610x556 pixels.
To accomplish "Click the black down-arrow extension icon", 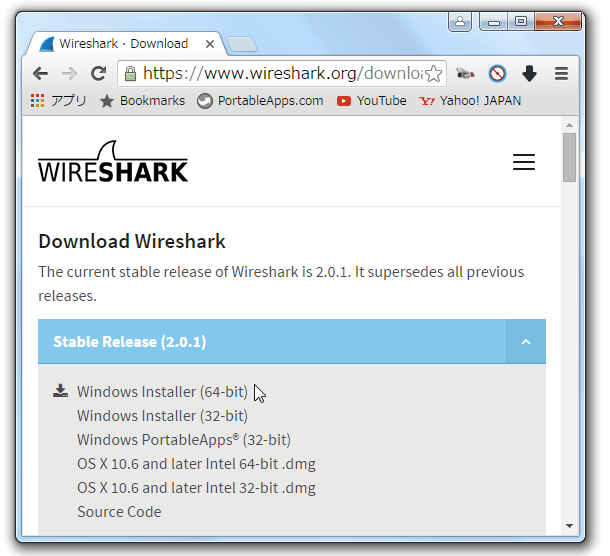I will (529, 74).
